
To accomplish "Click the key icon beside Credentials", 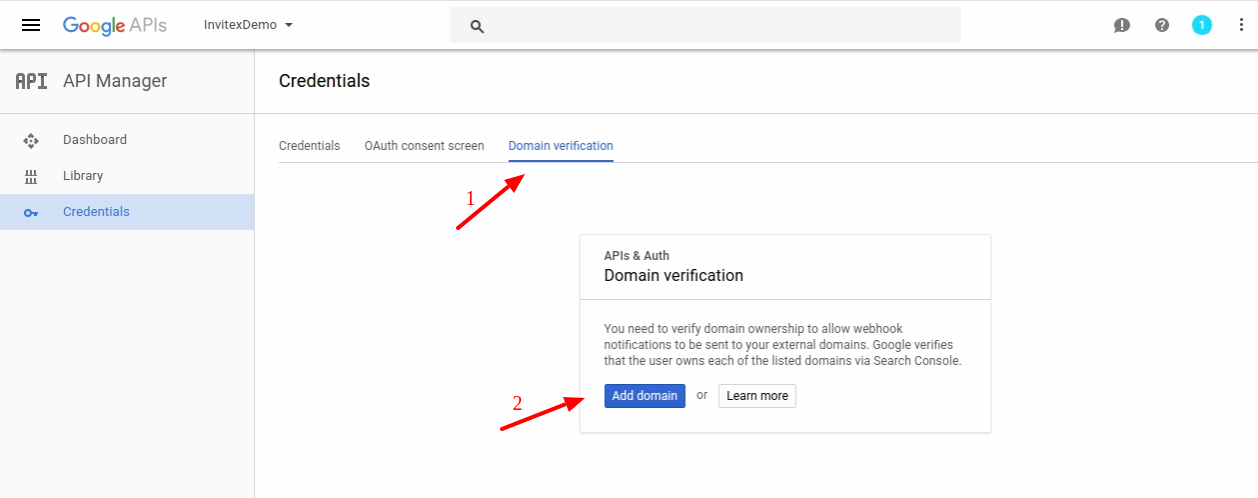I will tap(31, 213).
